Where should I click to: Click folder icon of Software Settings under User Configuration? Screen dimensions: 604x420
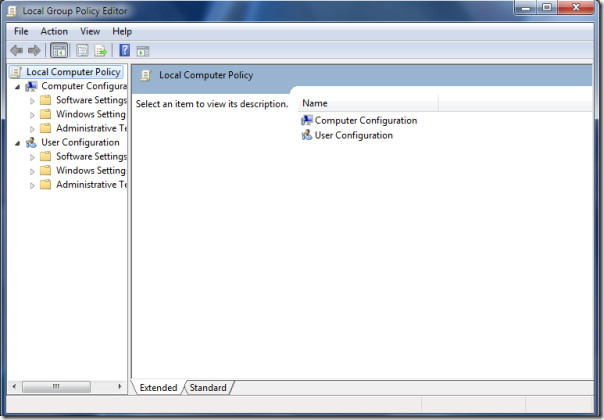pos(45,156)
